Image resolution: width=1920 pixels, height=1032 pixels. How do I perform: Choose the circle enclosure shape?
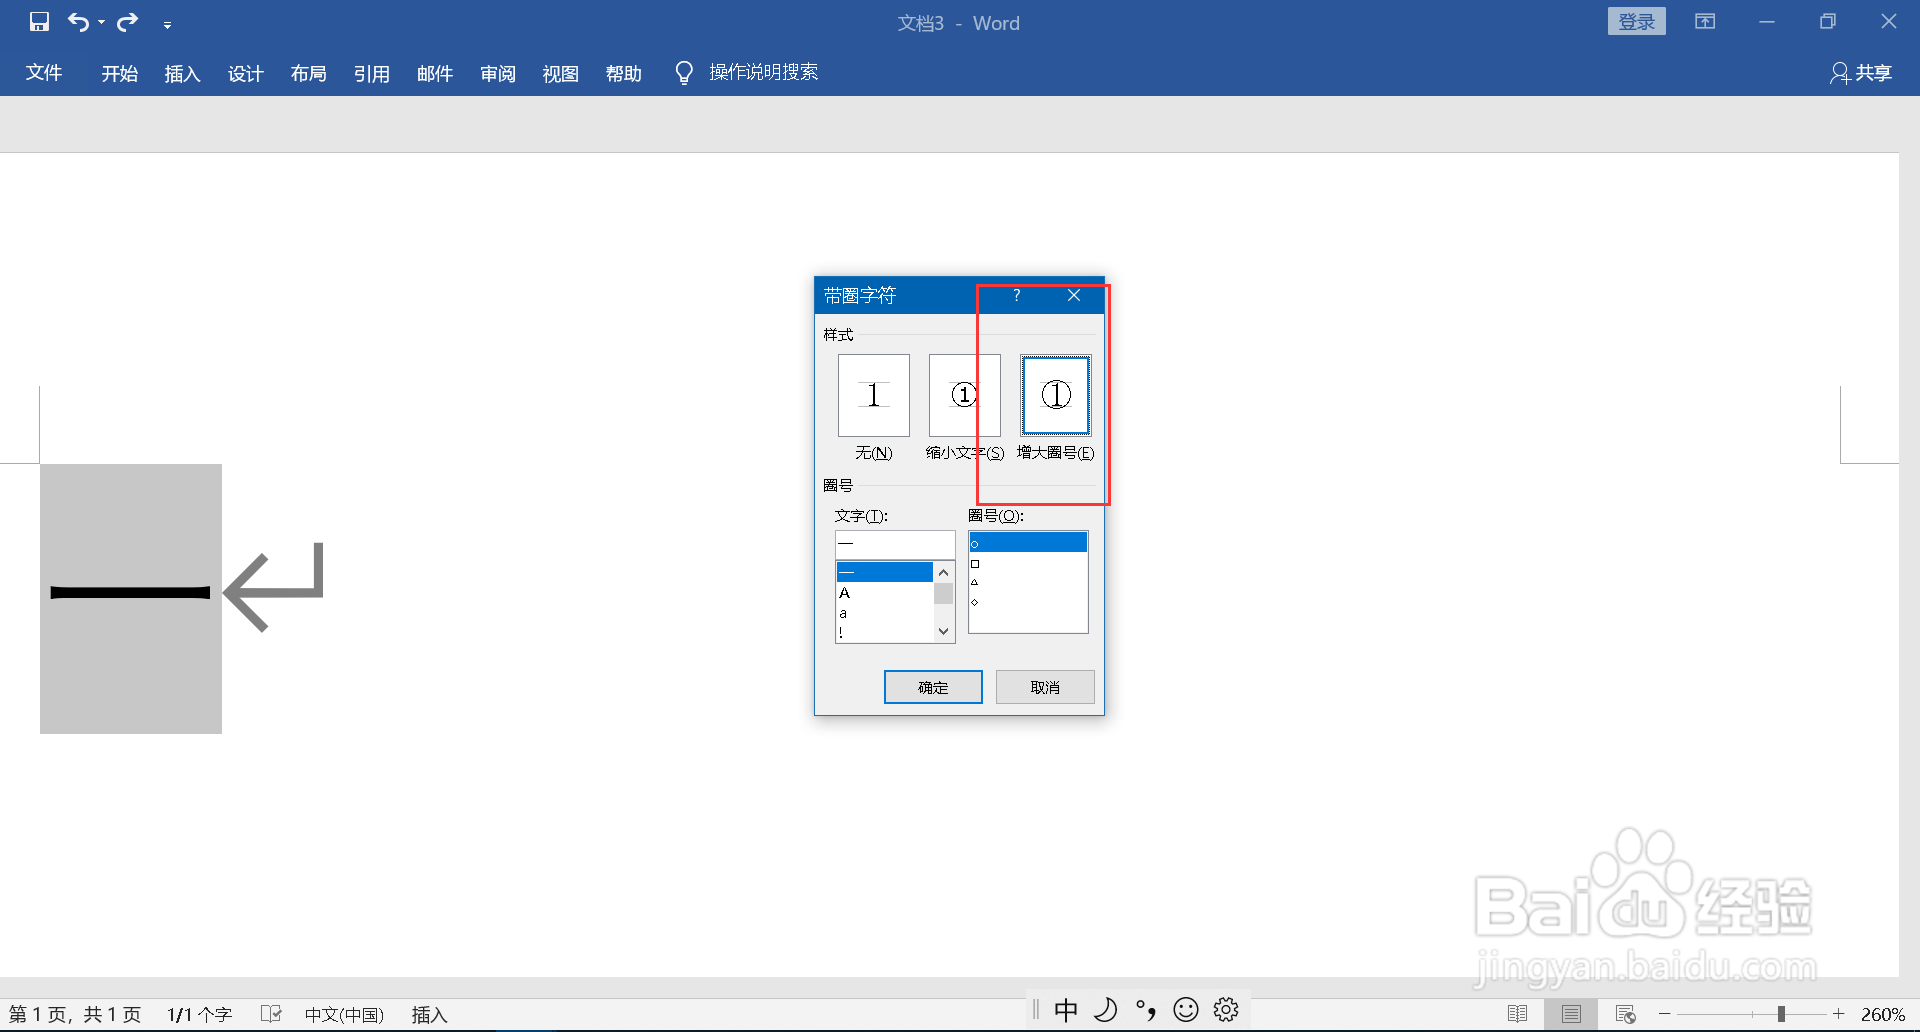(1028, 543)
